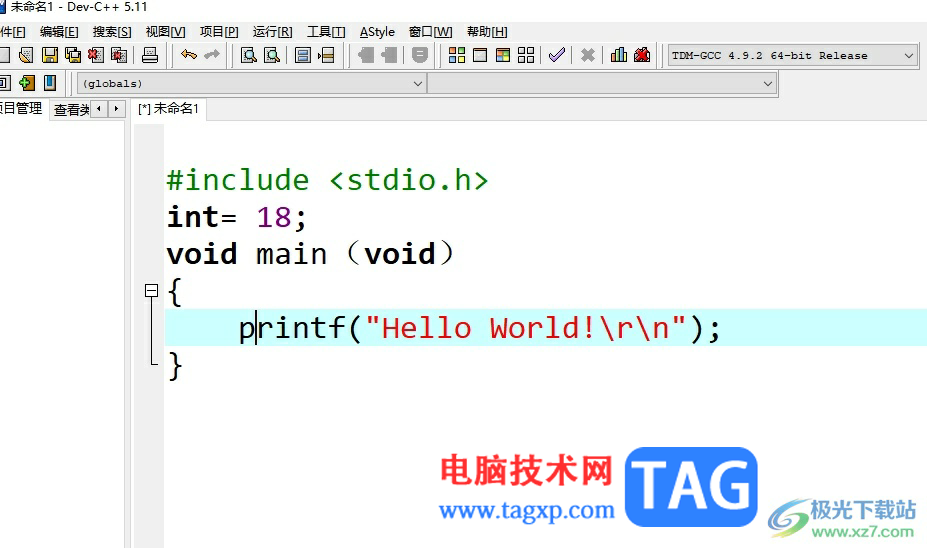Save the file with the floppy icon
This screenshot has height=548, width=927.
[50, 56]
